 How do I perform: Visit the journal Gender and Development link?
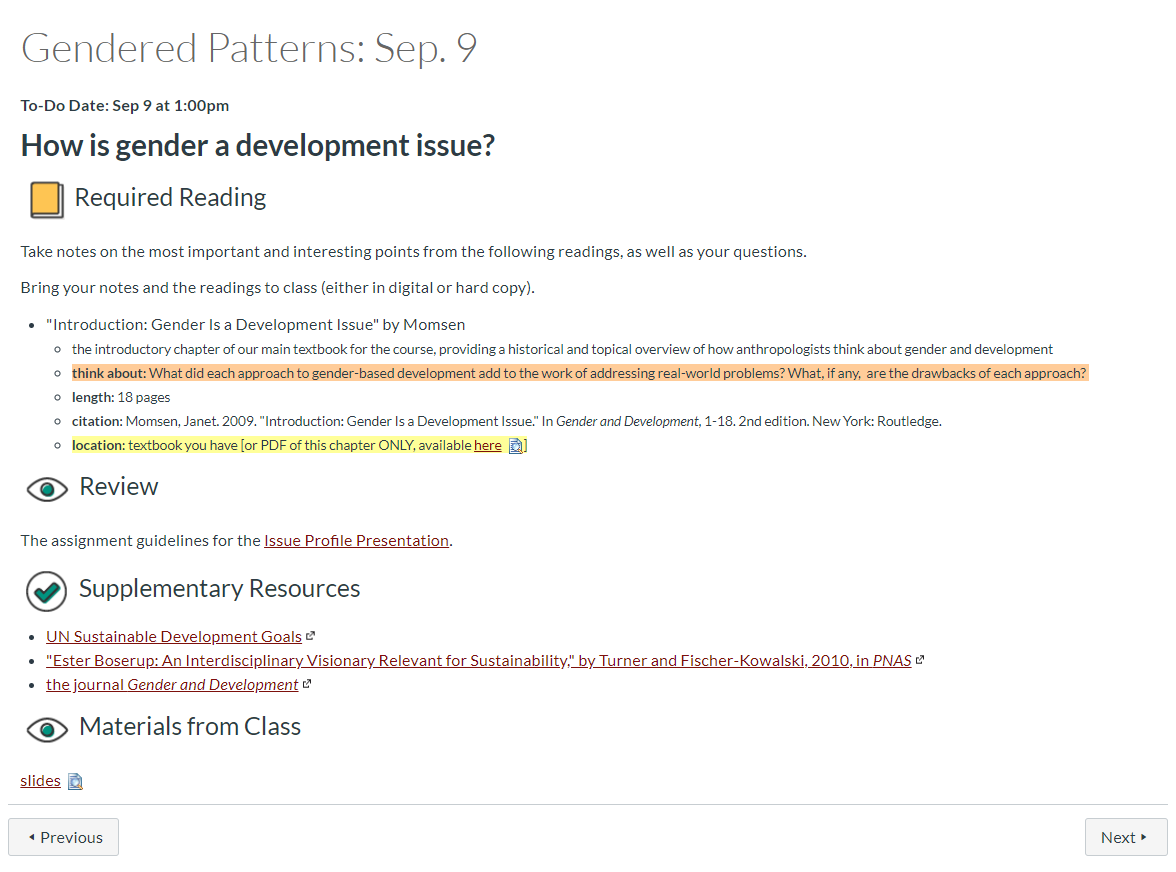(172, 685)
